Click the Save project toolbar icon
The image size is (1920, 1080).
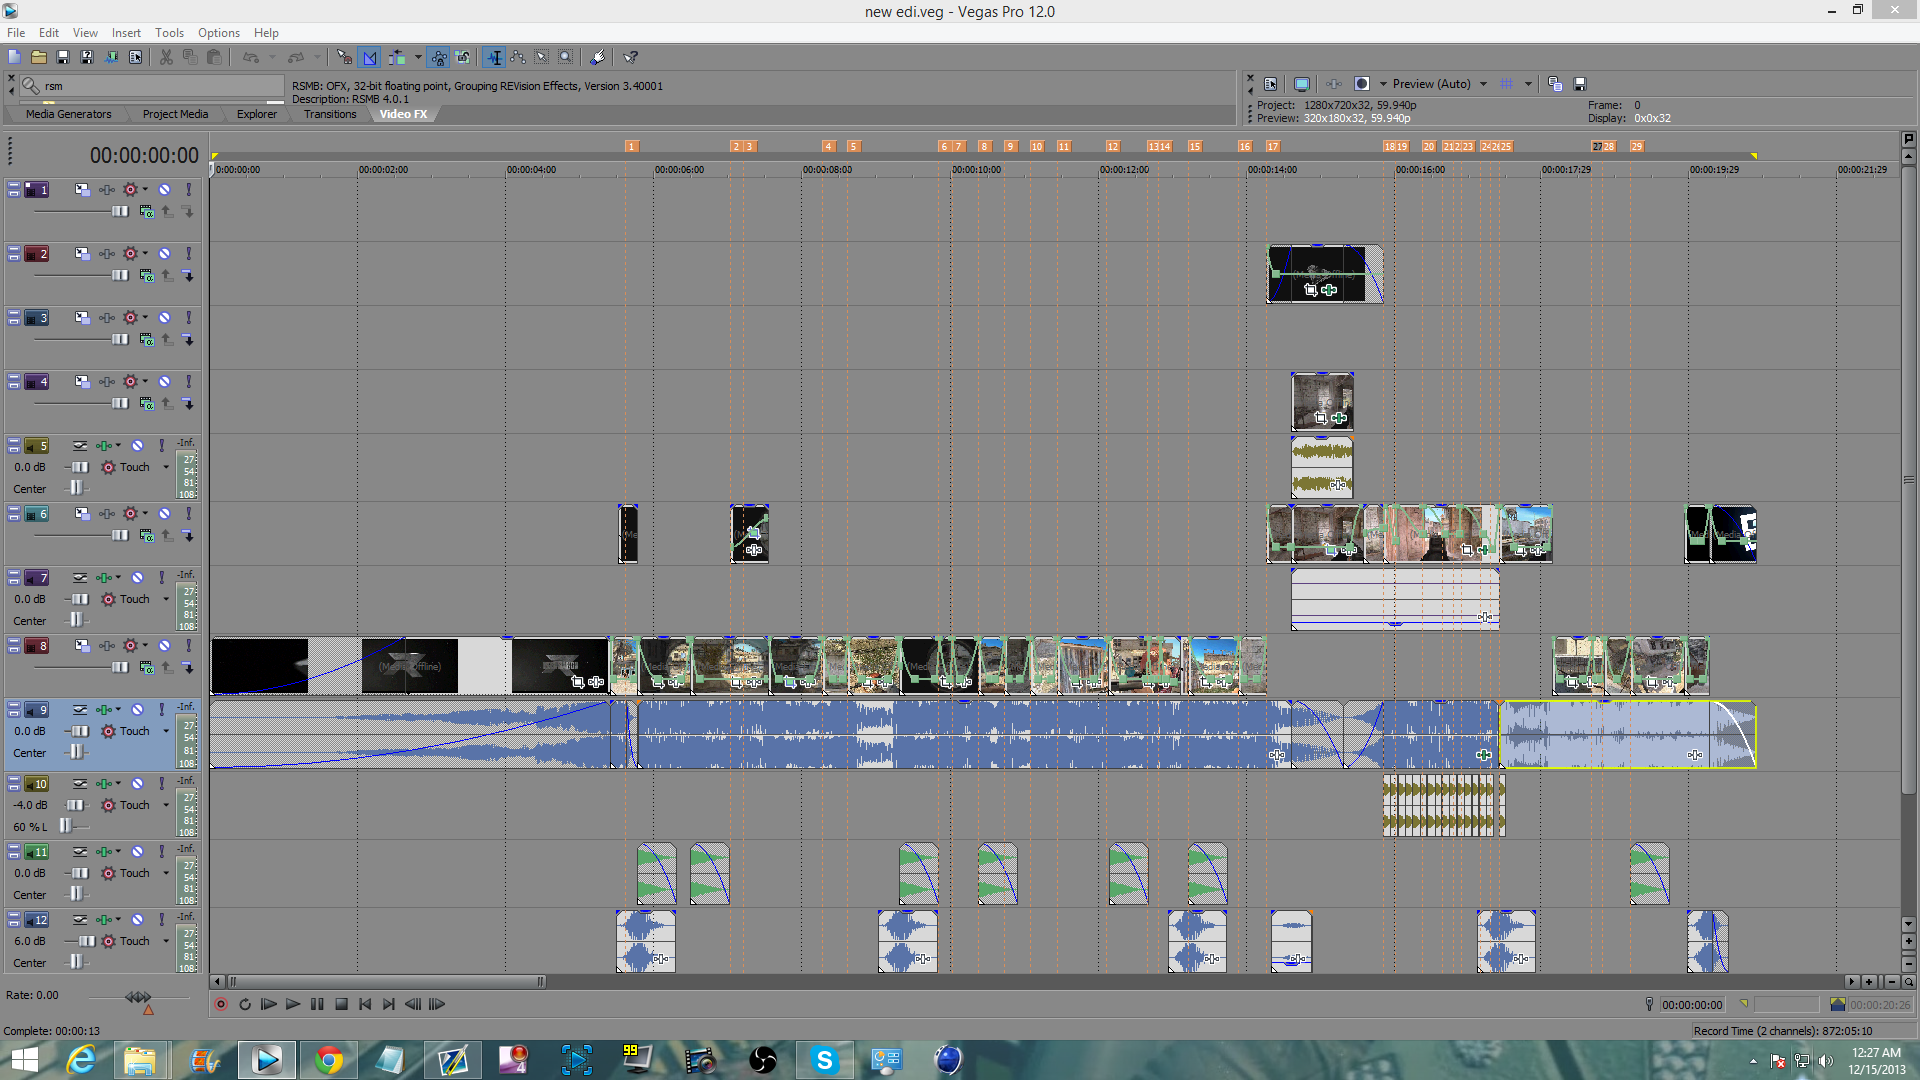63,58
